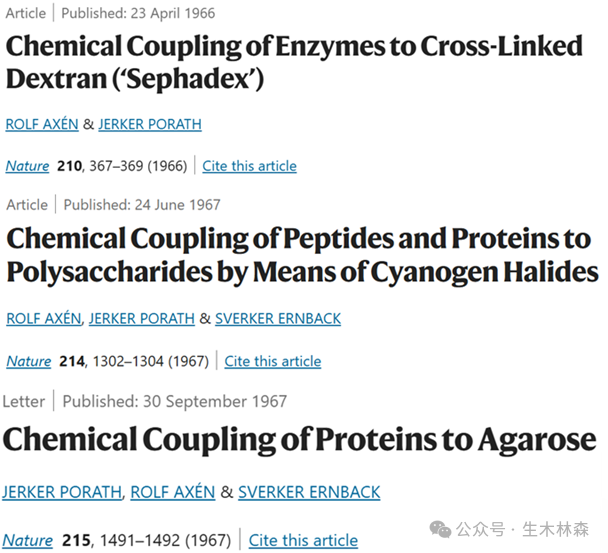Click Cite this article for 1966 paper
The image size is (608, 553).
(249, 166)
